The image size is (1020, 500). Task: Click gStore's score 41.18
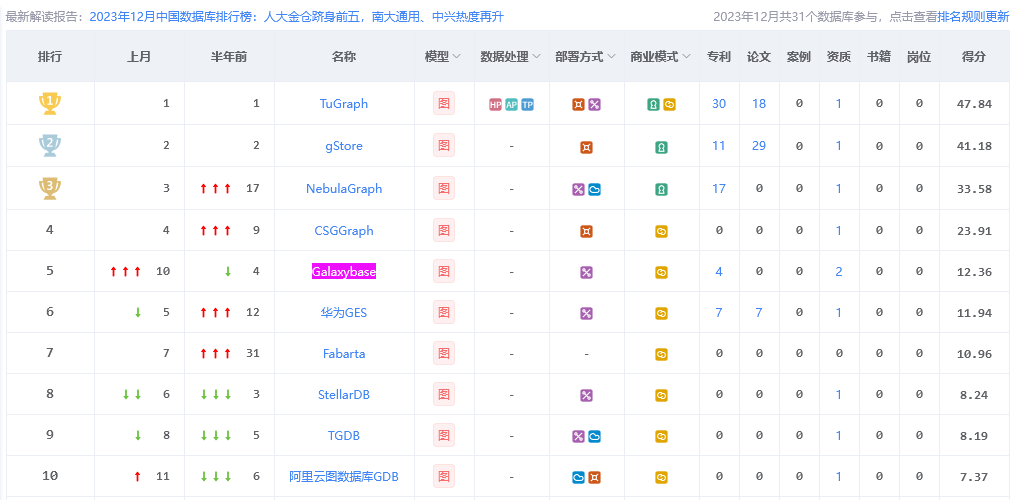pyautogui.click(x=974, y=146)
